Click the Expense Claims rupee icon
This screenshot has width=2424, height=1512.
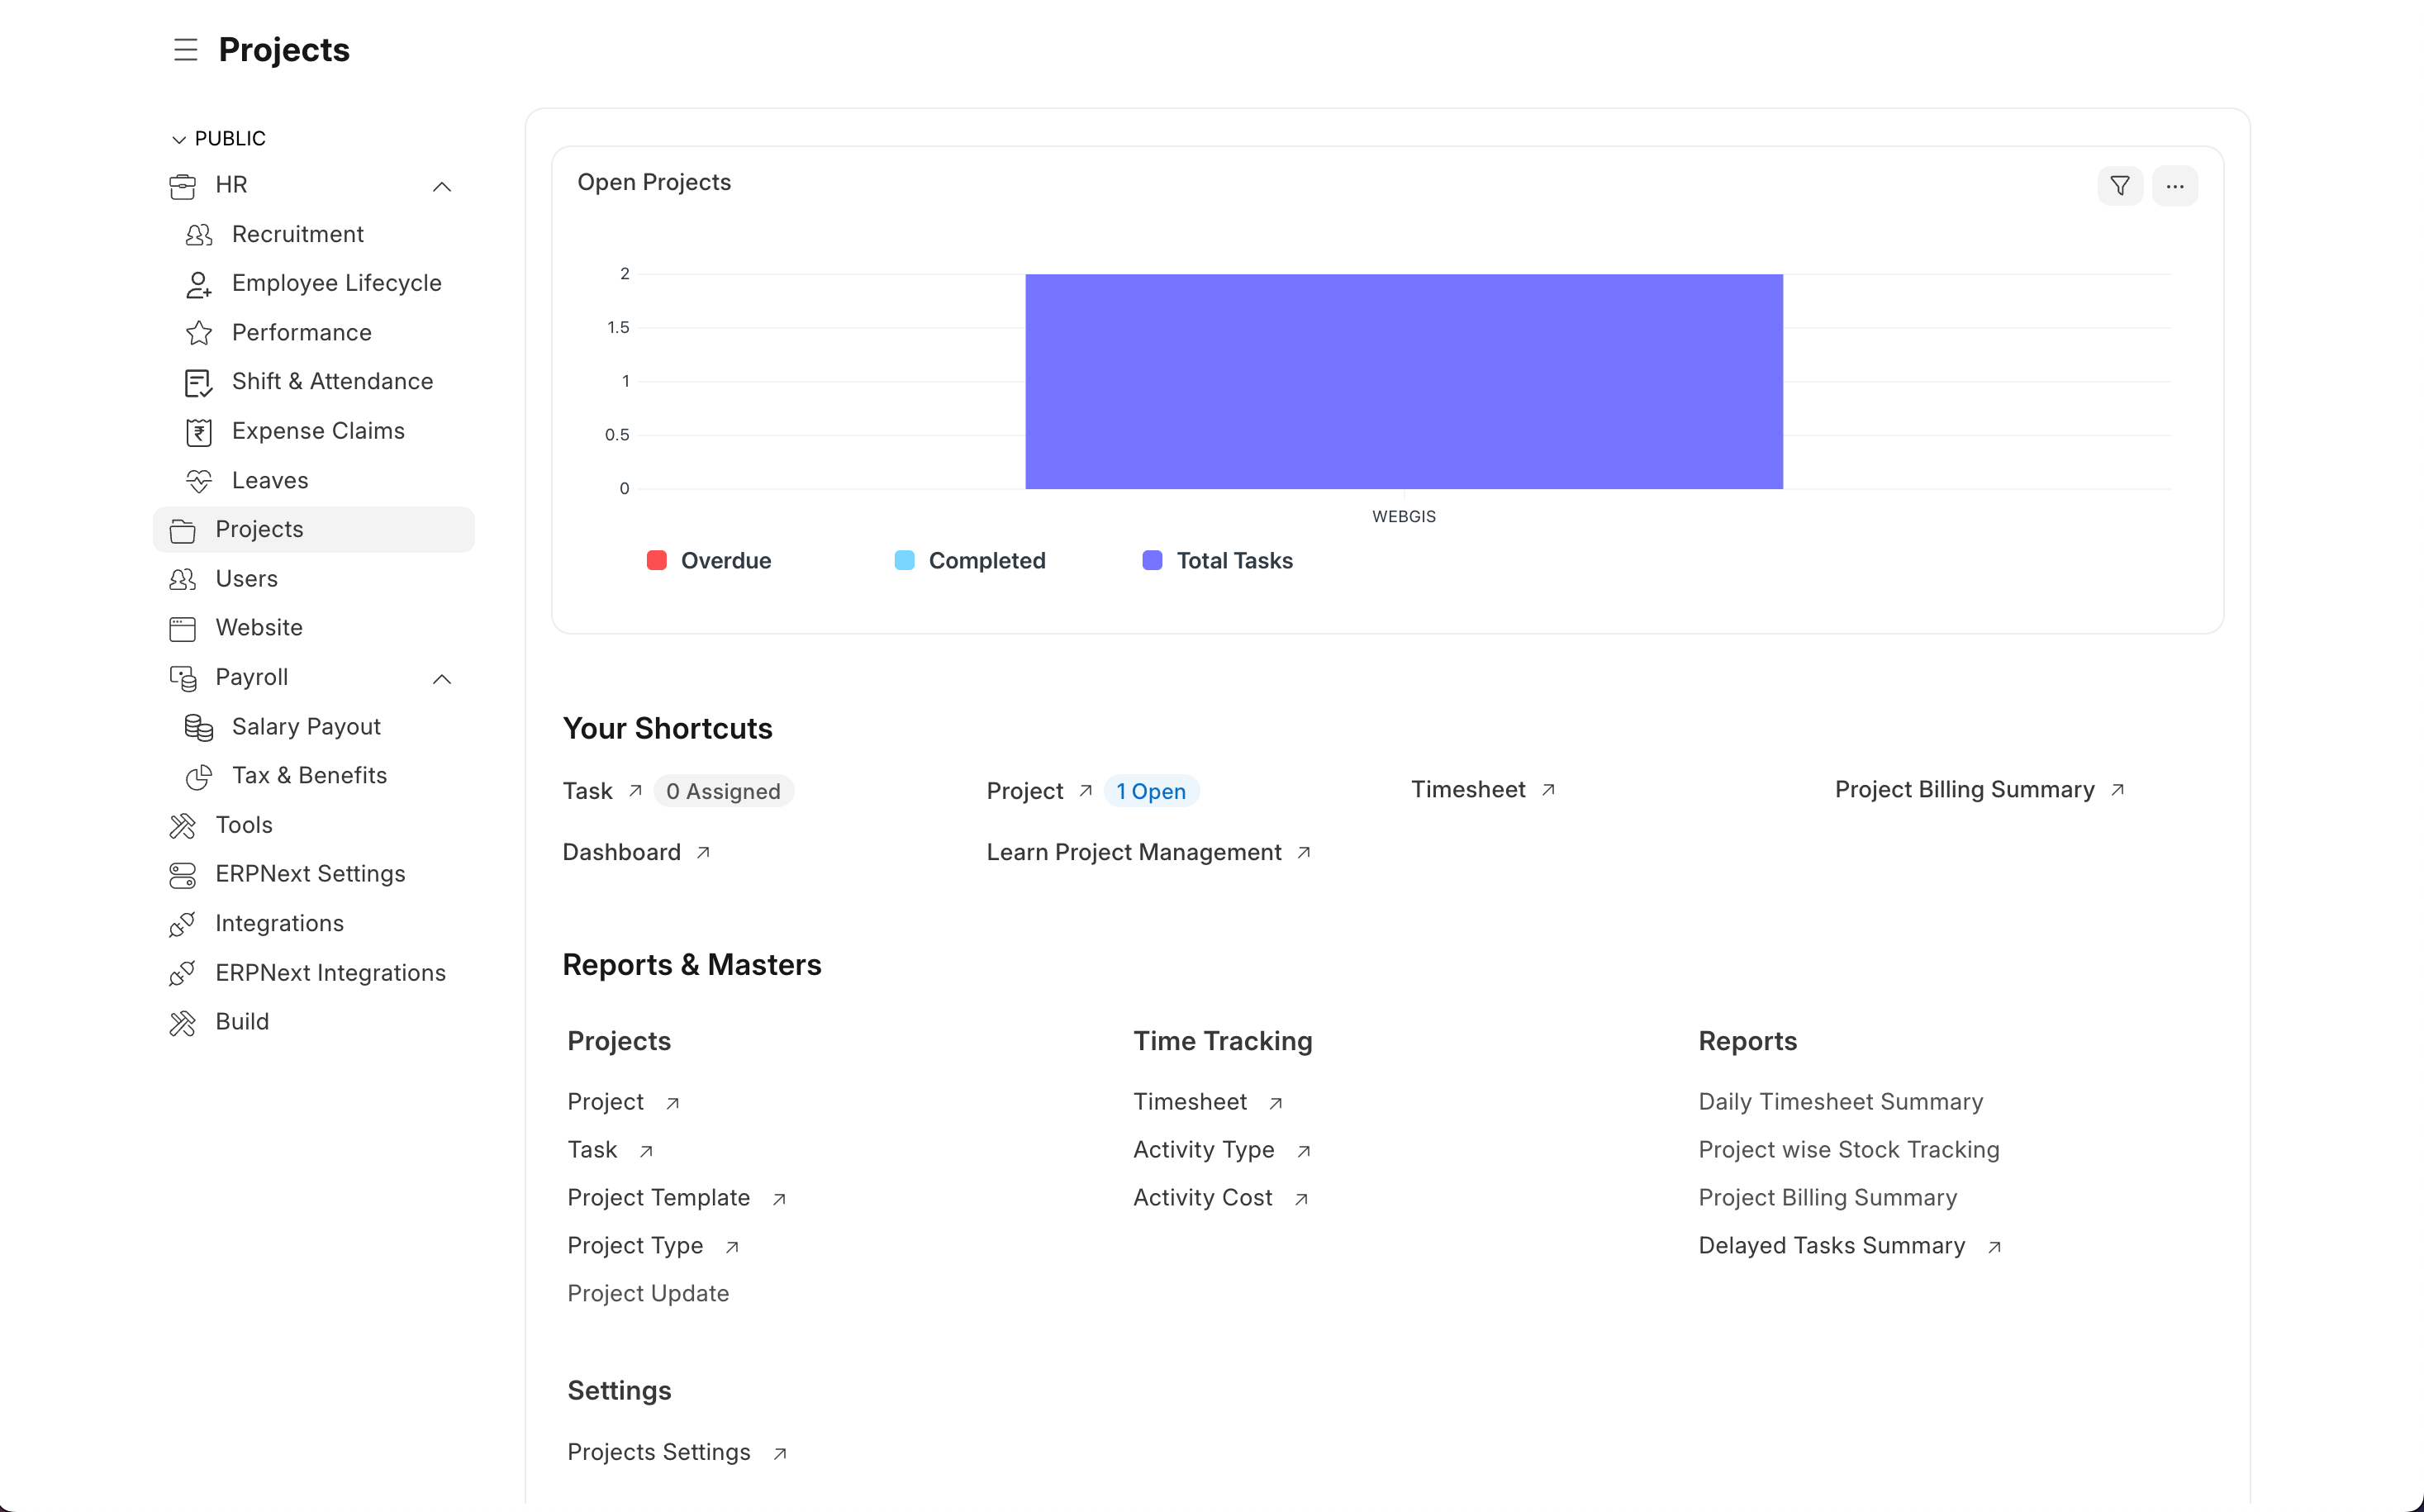199,432
